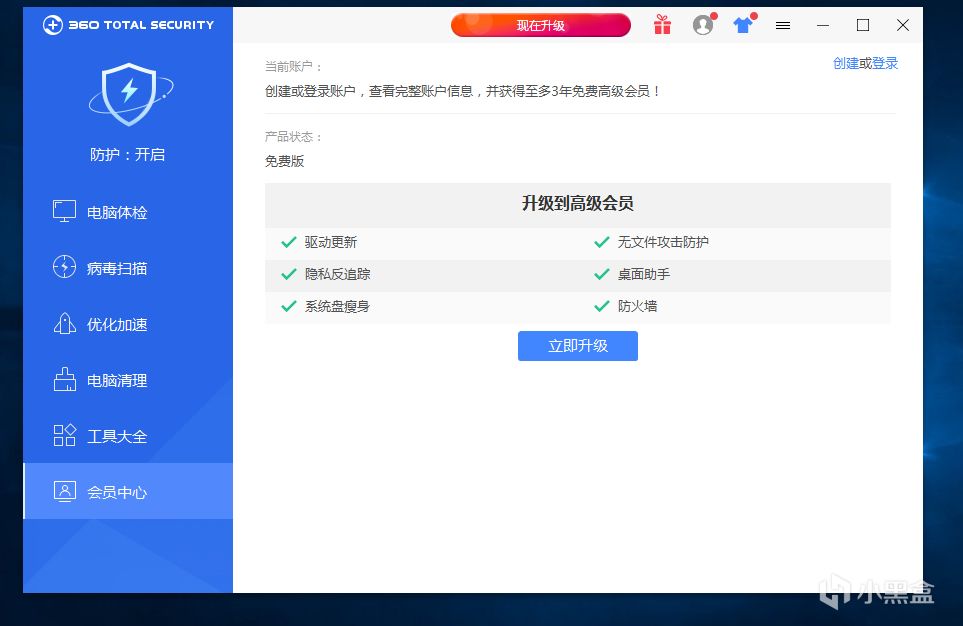This screenshot has height=626, width=963.
Task: Select the 病毒扫描 menu label
Action: coord(117,268)
